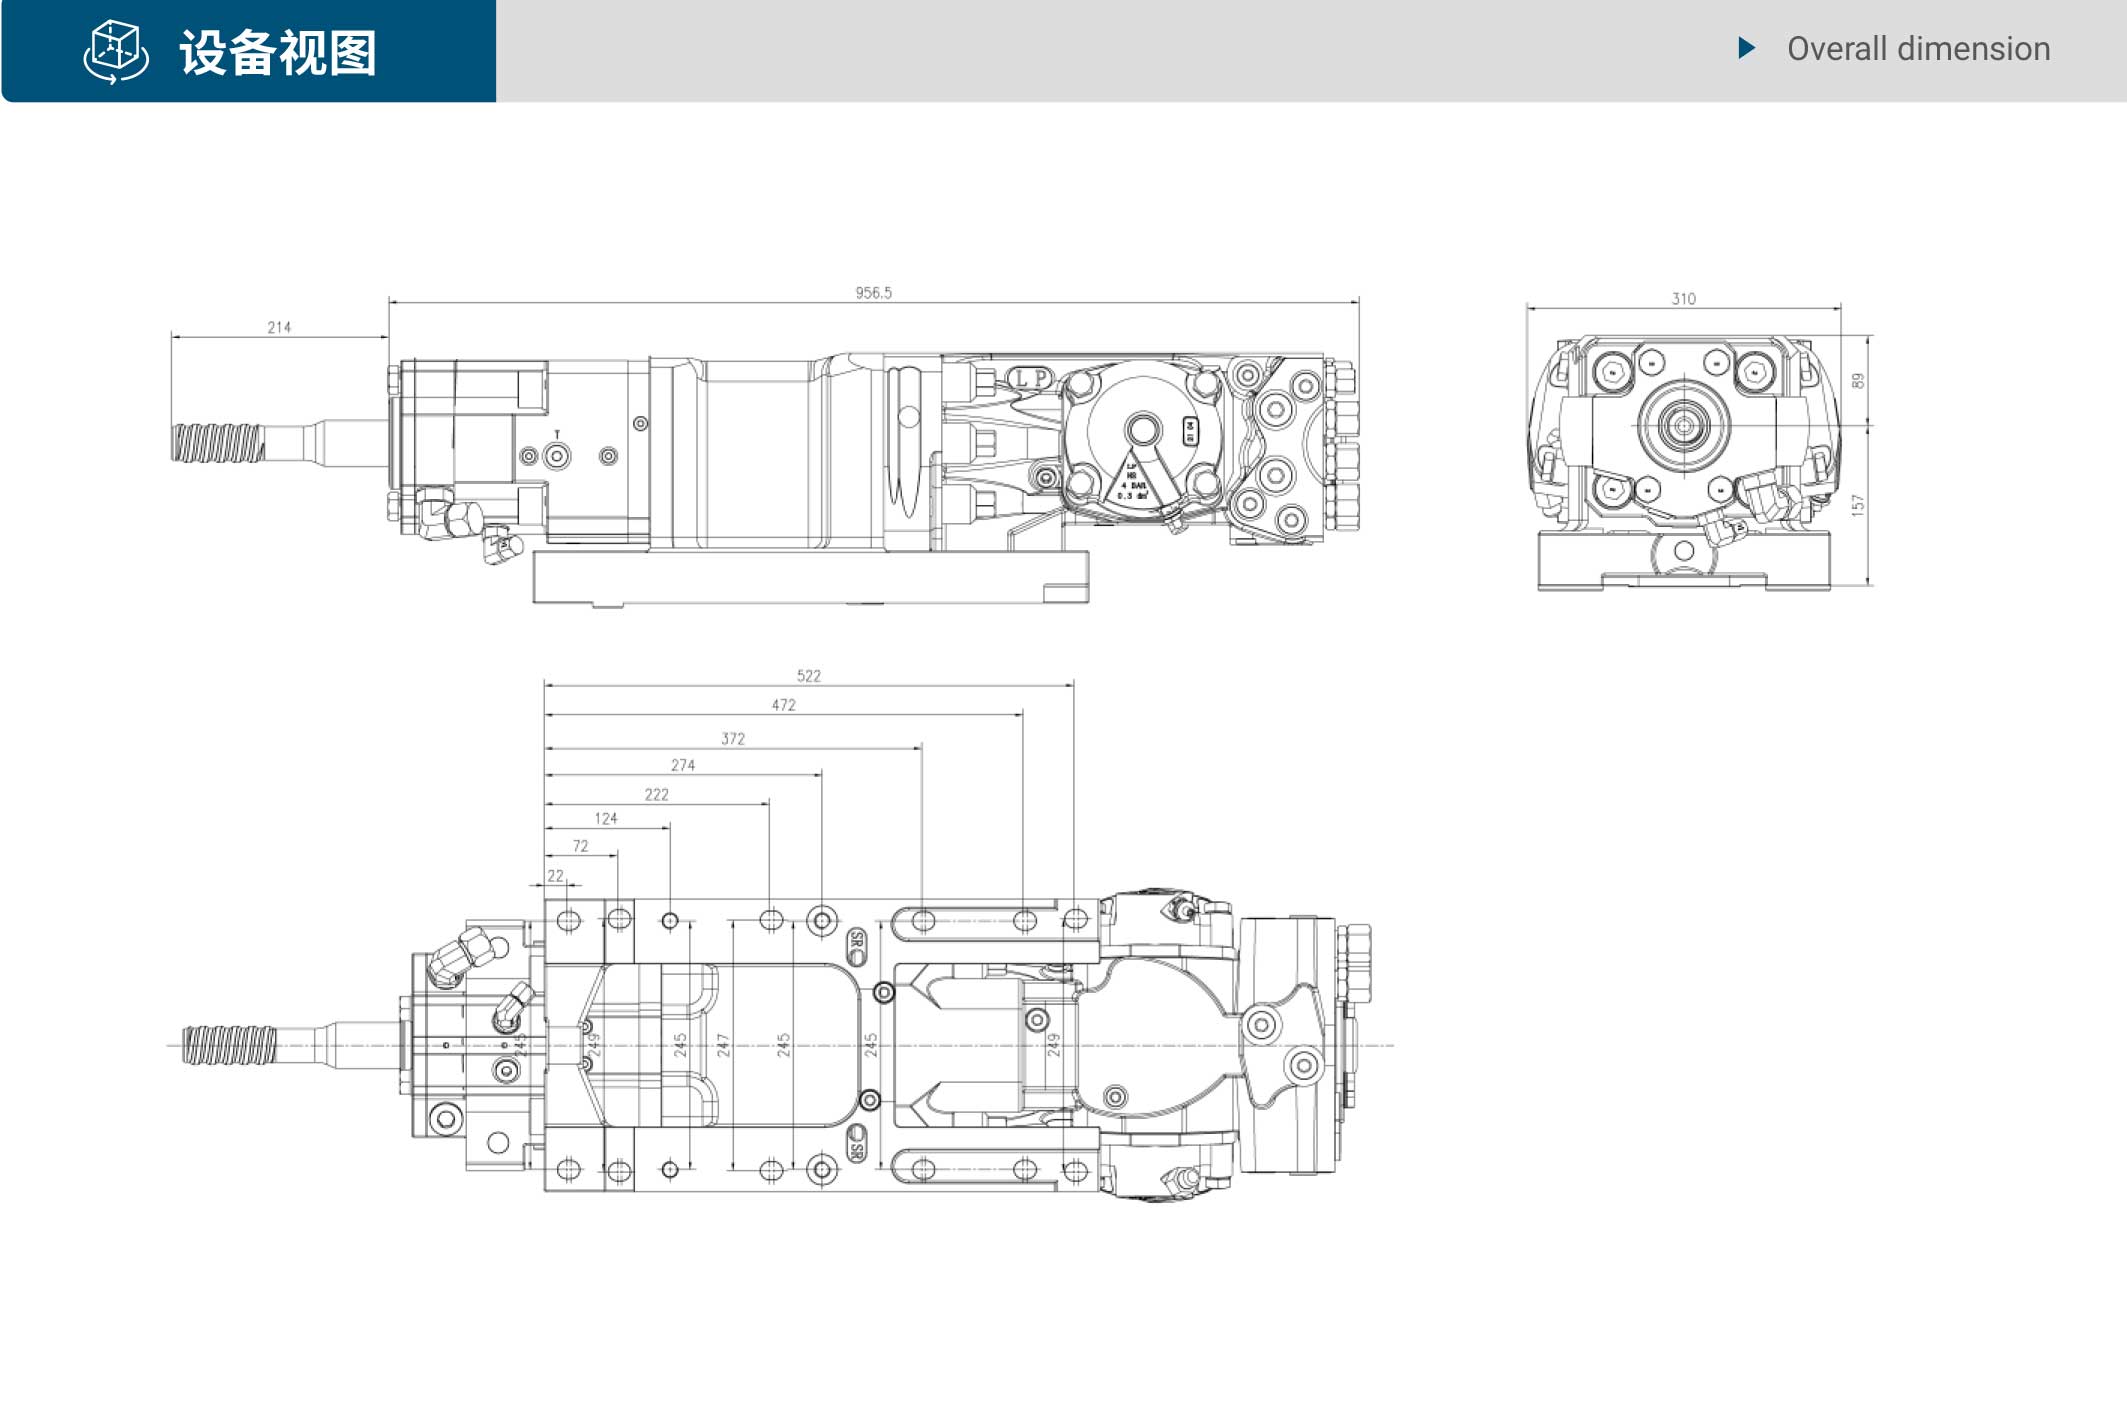Select the 472 mounting dimension

point(783,705)
